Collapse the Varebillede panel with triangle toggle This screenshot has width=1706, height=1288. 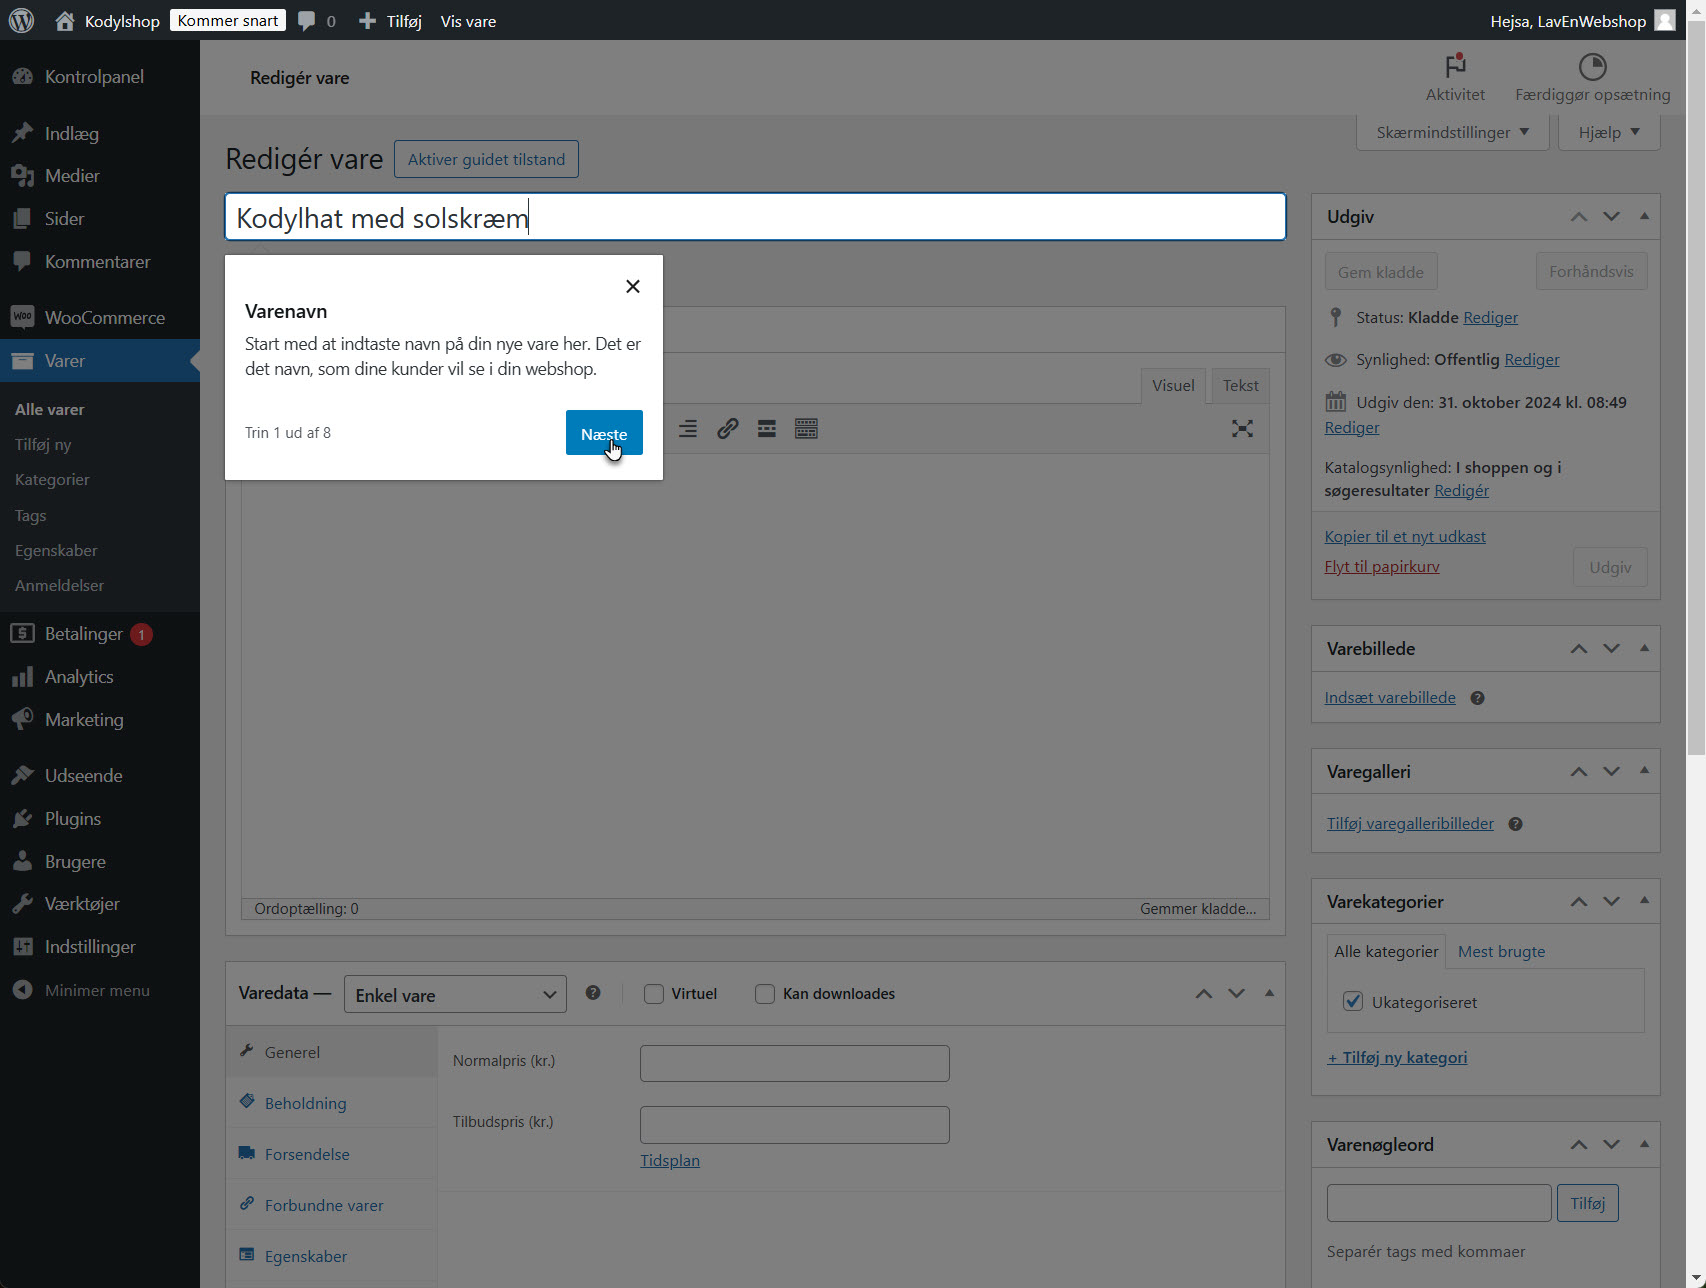[x=1644, y=648]
